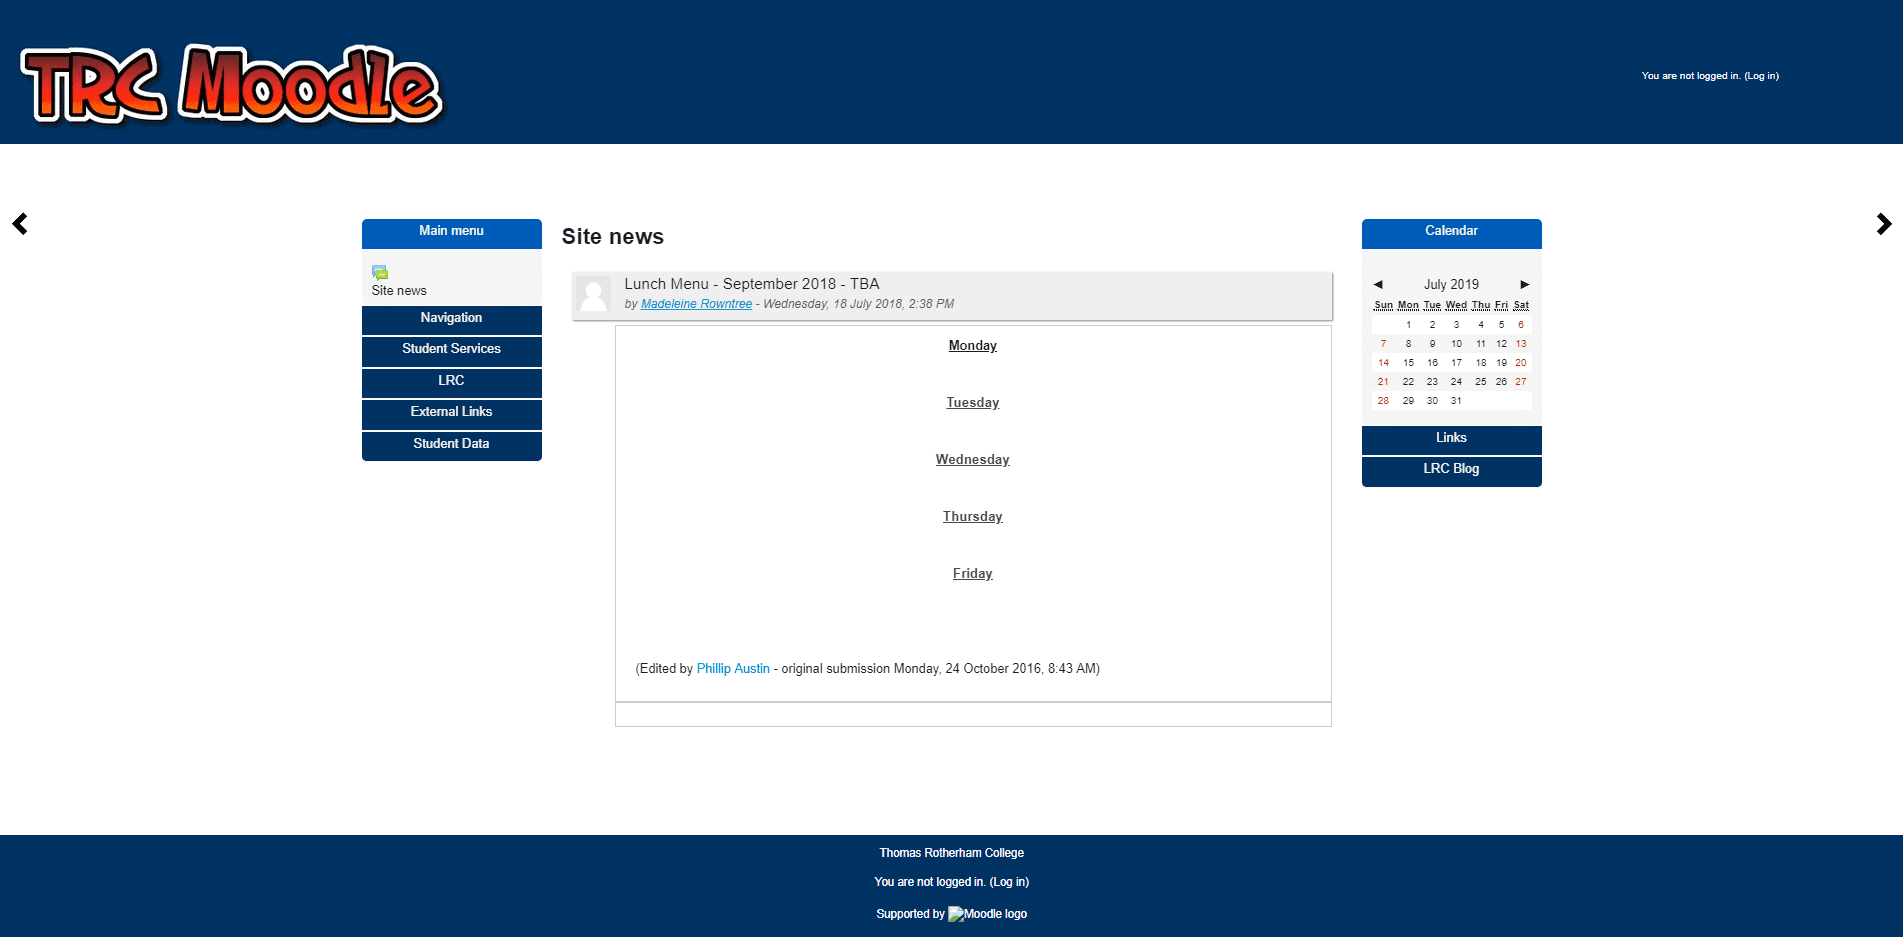
Task: Click Monday heading in lunch menu
Action: 973,346
